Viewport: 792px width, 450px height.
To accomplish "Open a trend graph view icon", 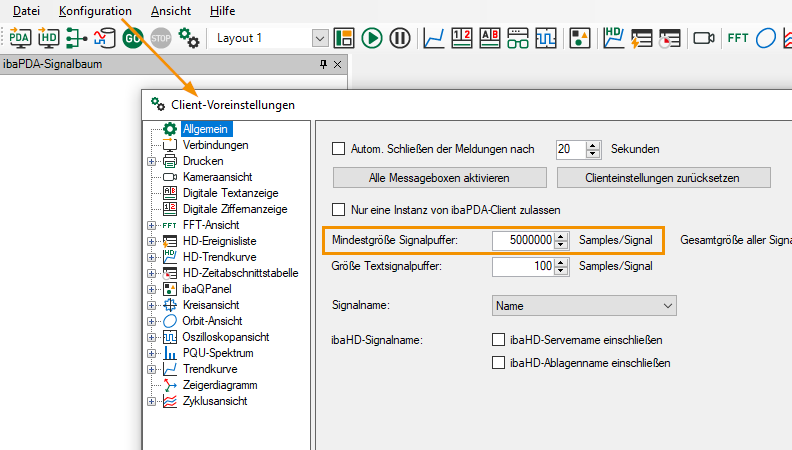I will point(434,38).
